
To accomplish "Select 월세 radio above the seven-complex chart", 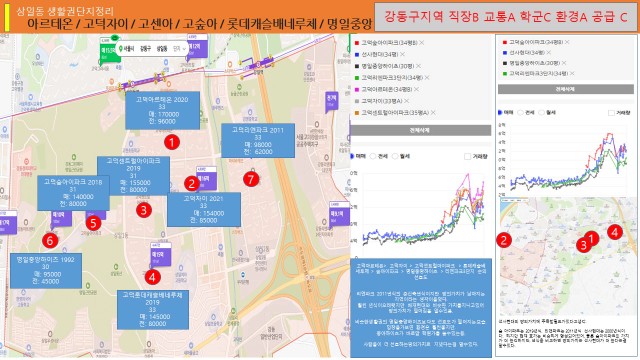I will click(x=395, y=156).
